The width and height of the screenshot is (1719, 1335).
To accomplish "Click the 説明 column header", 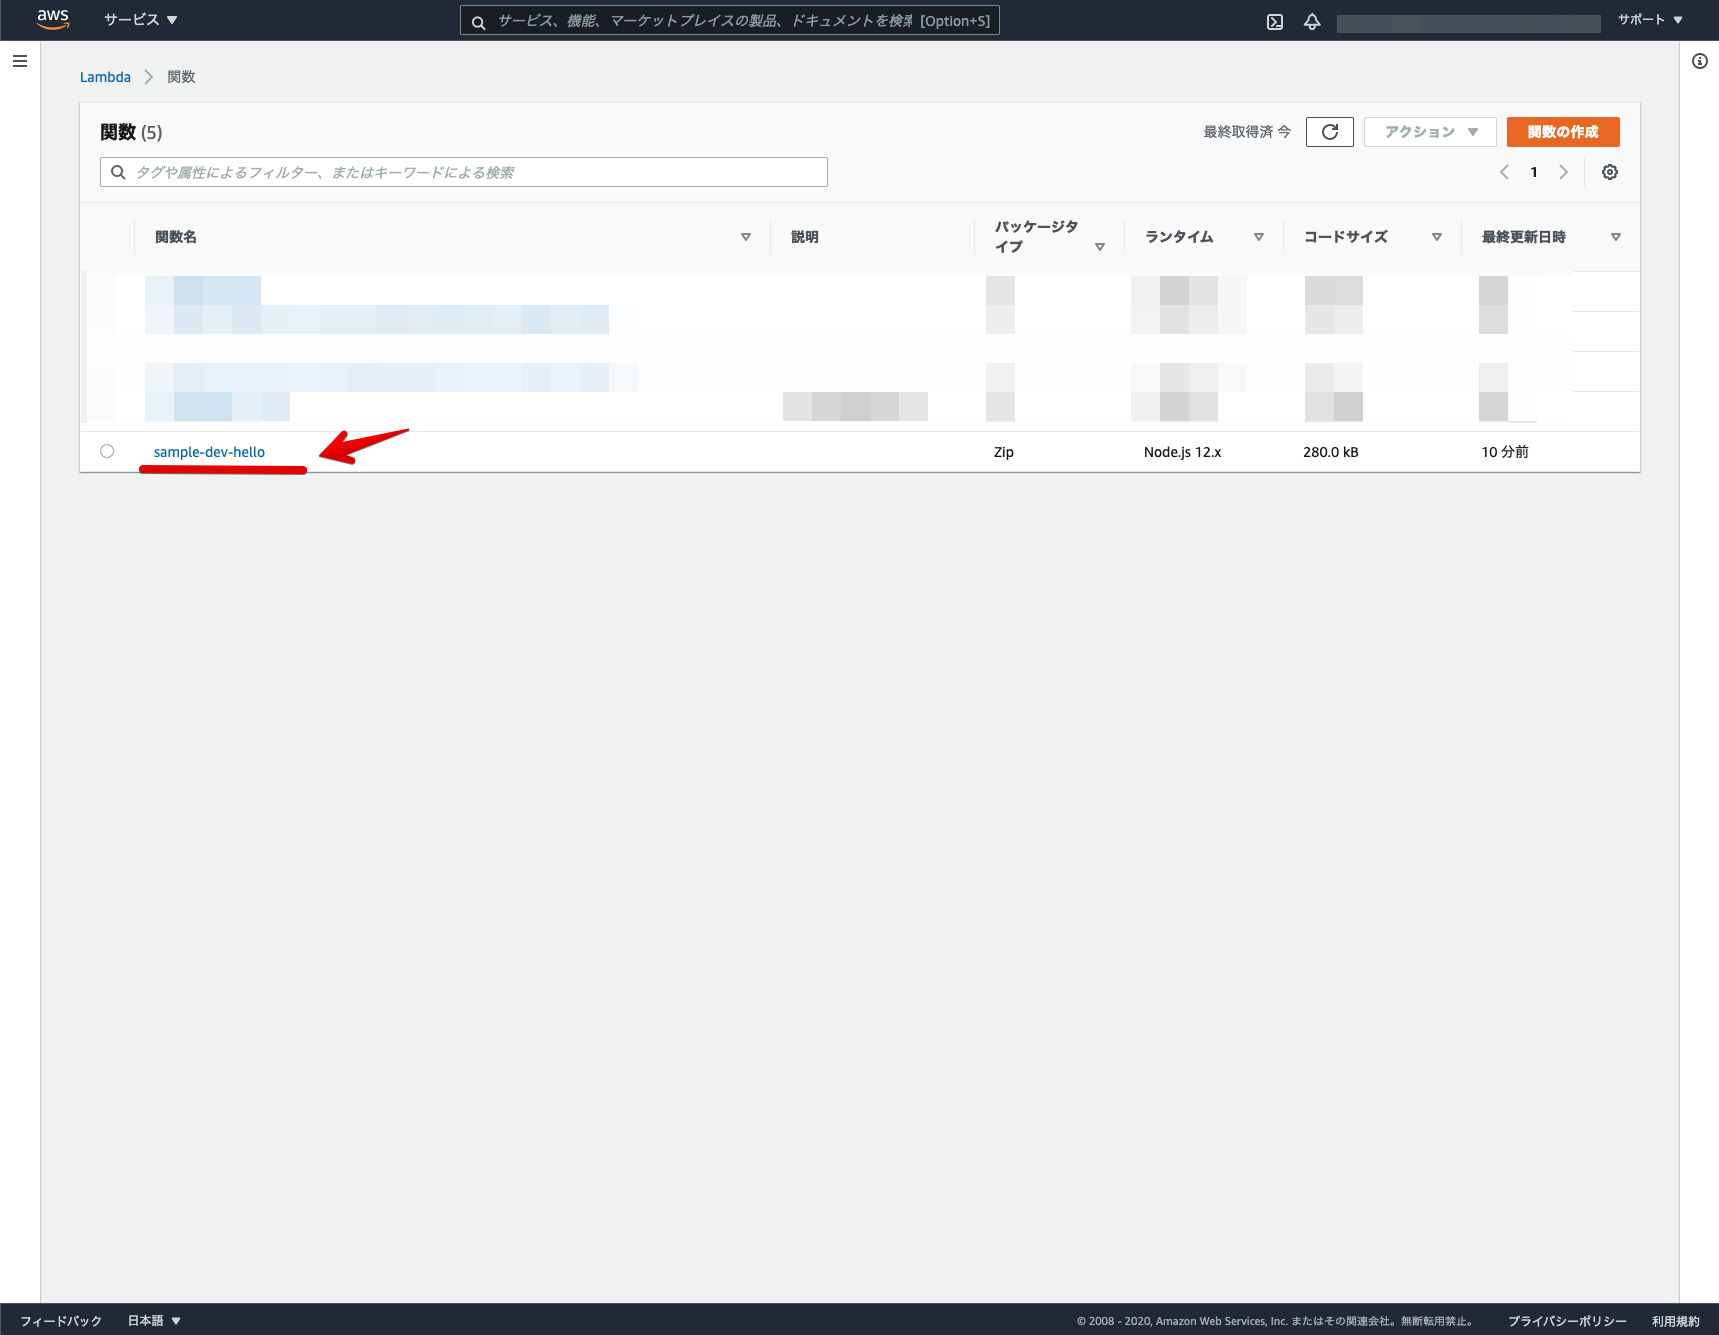I will (805, 237).
